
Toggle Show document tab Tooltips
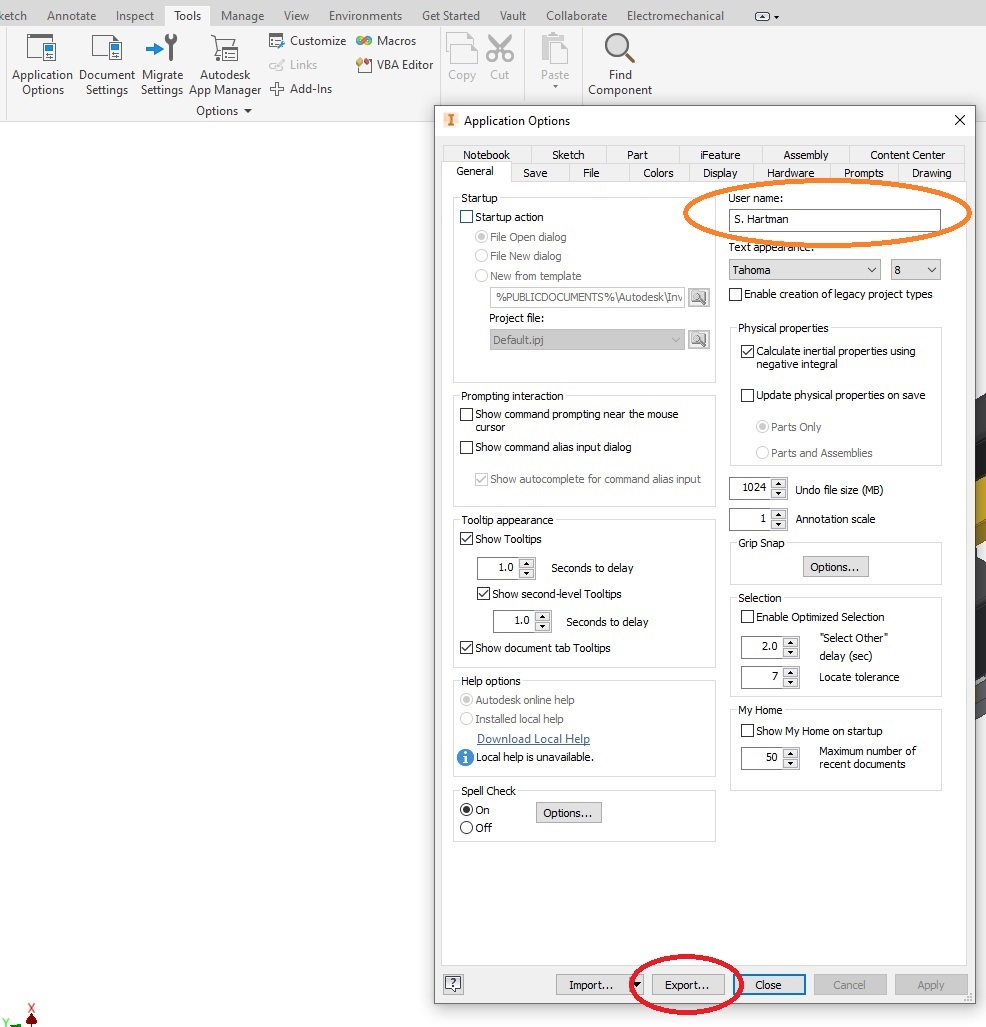(x=466, y=648)
